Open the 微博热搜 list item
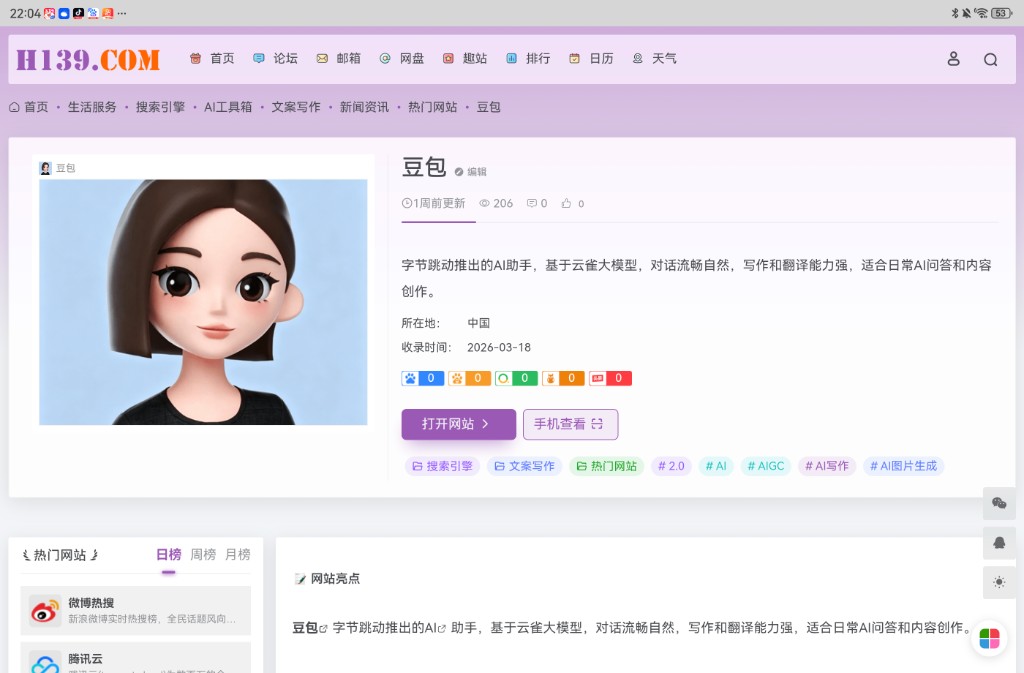 (136, 610)
